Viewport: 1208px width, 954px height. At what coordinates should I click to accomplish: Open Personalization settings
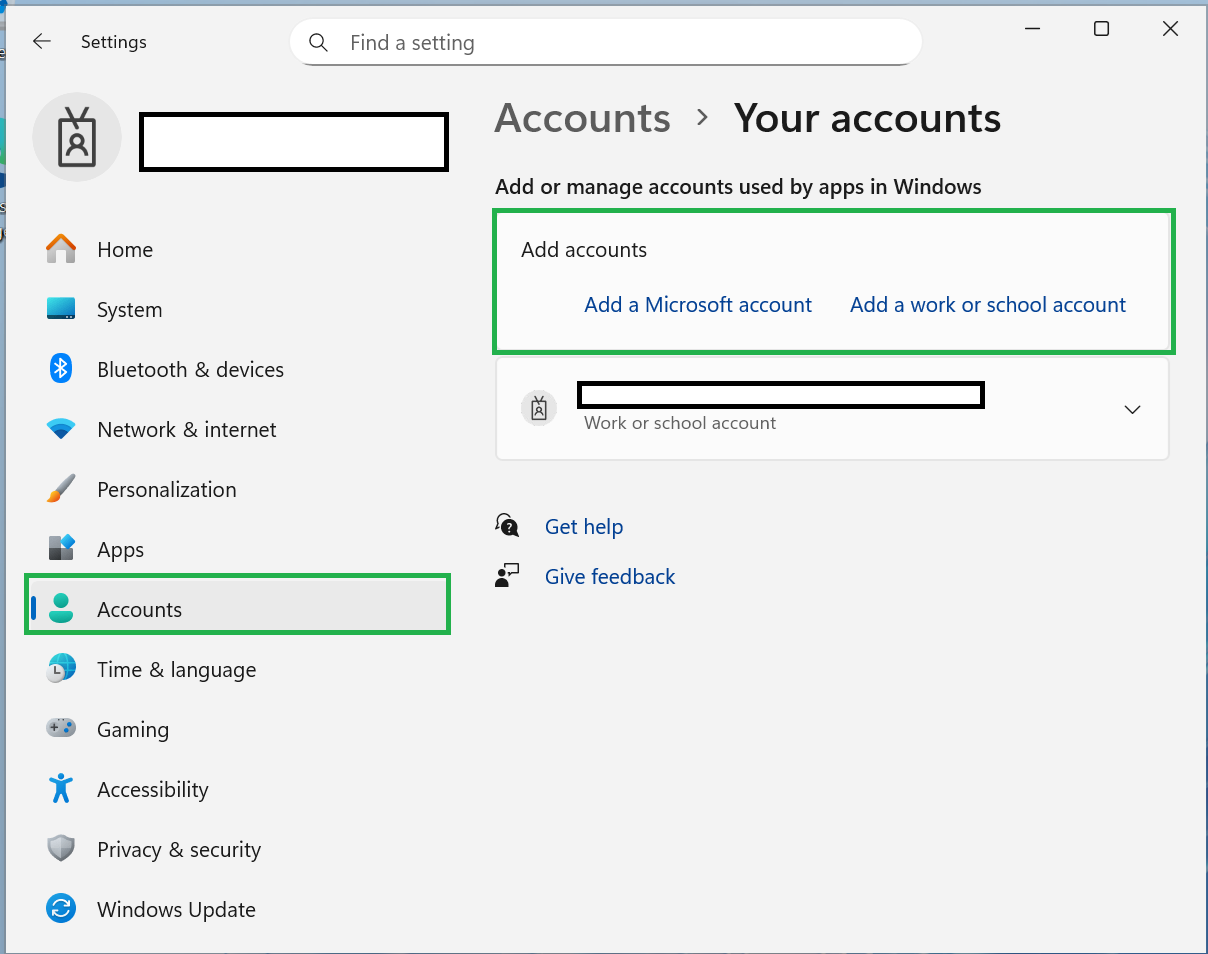pyautogui.click(x=238, y=489)
